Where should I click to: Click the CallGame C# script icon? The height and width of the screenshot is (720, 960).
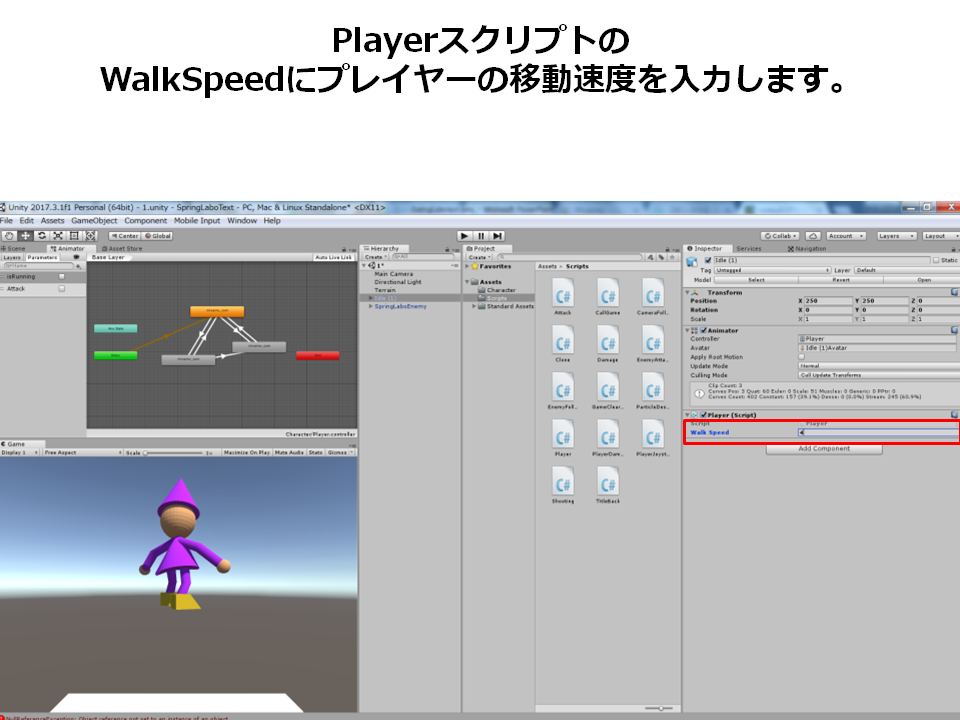tap(608, 293)
